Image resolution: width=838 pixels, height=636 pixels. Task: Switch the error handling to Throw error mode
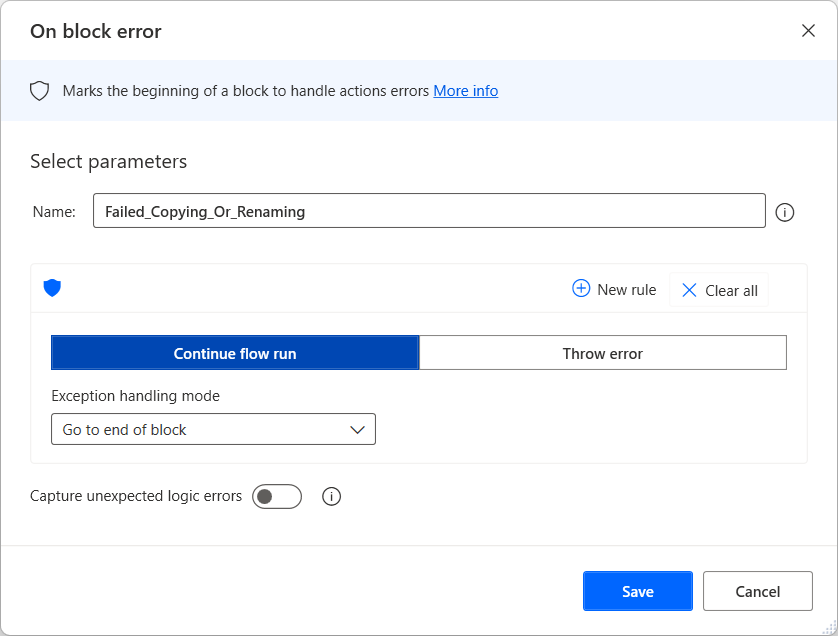coord(602,352)
